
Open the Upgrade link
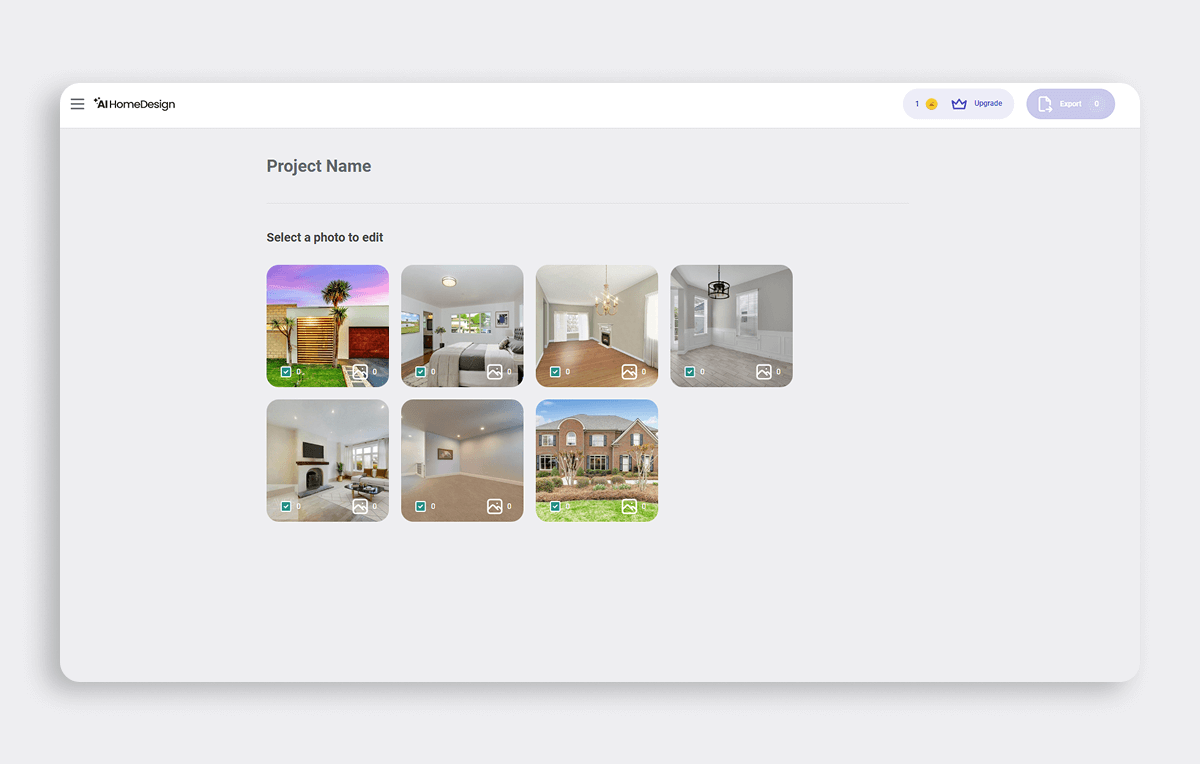tap(988, 104)
